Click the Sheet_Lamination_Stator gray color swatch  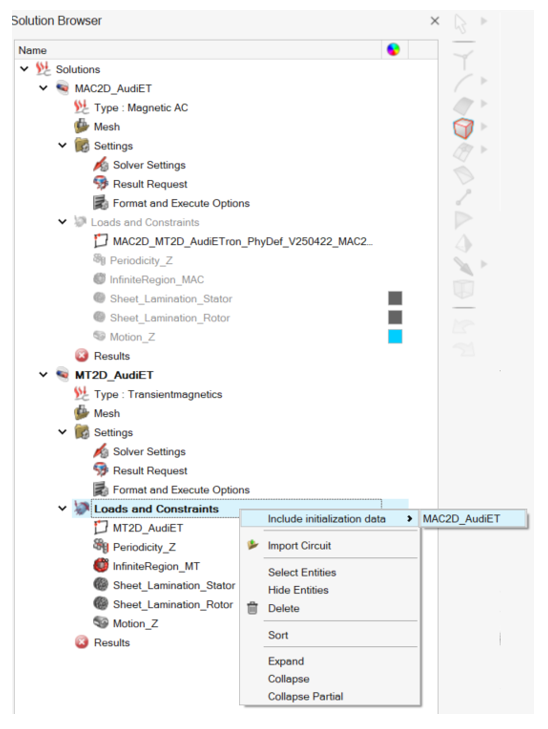tap(395, 298)
